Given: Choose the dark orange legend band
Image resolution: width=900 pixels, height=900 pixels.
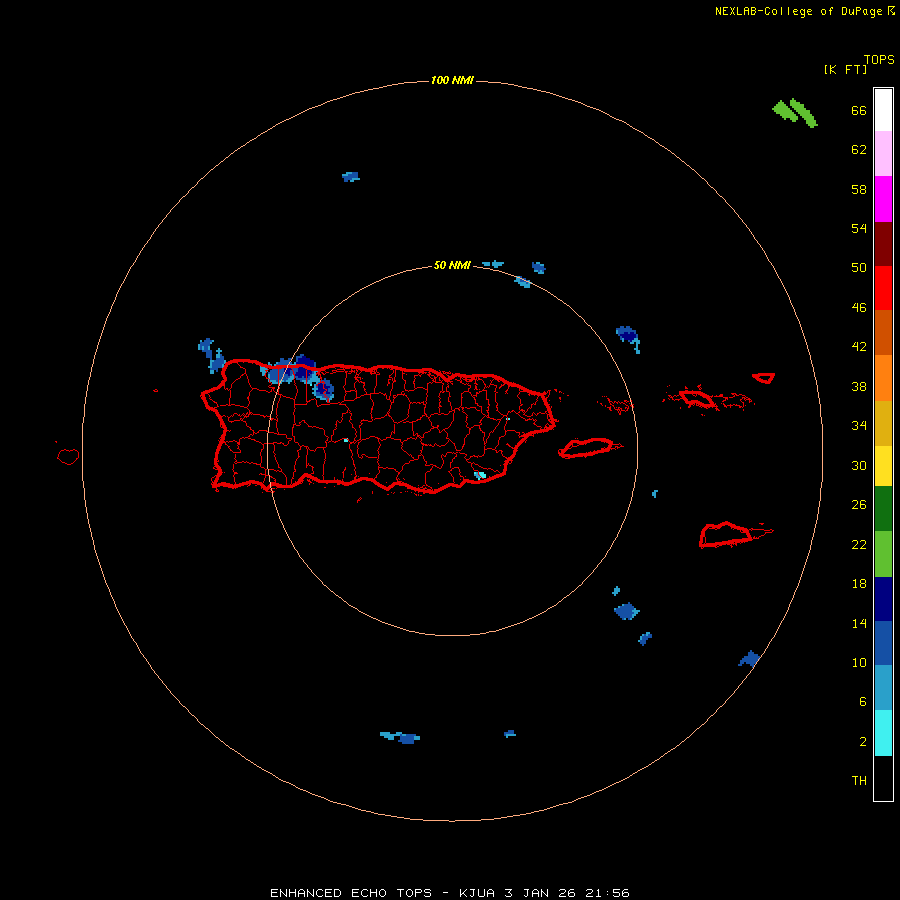Looking at the screenshot, I should point(883,333).
